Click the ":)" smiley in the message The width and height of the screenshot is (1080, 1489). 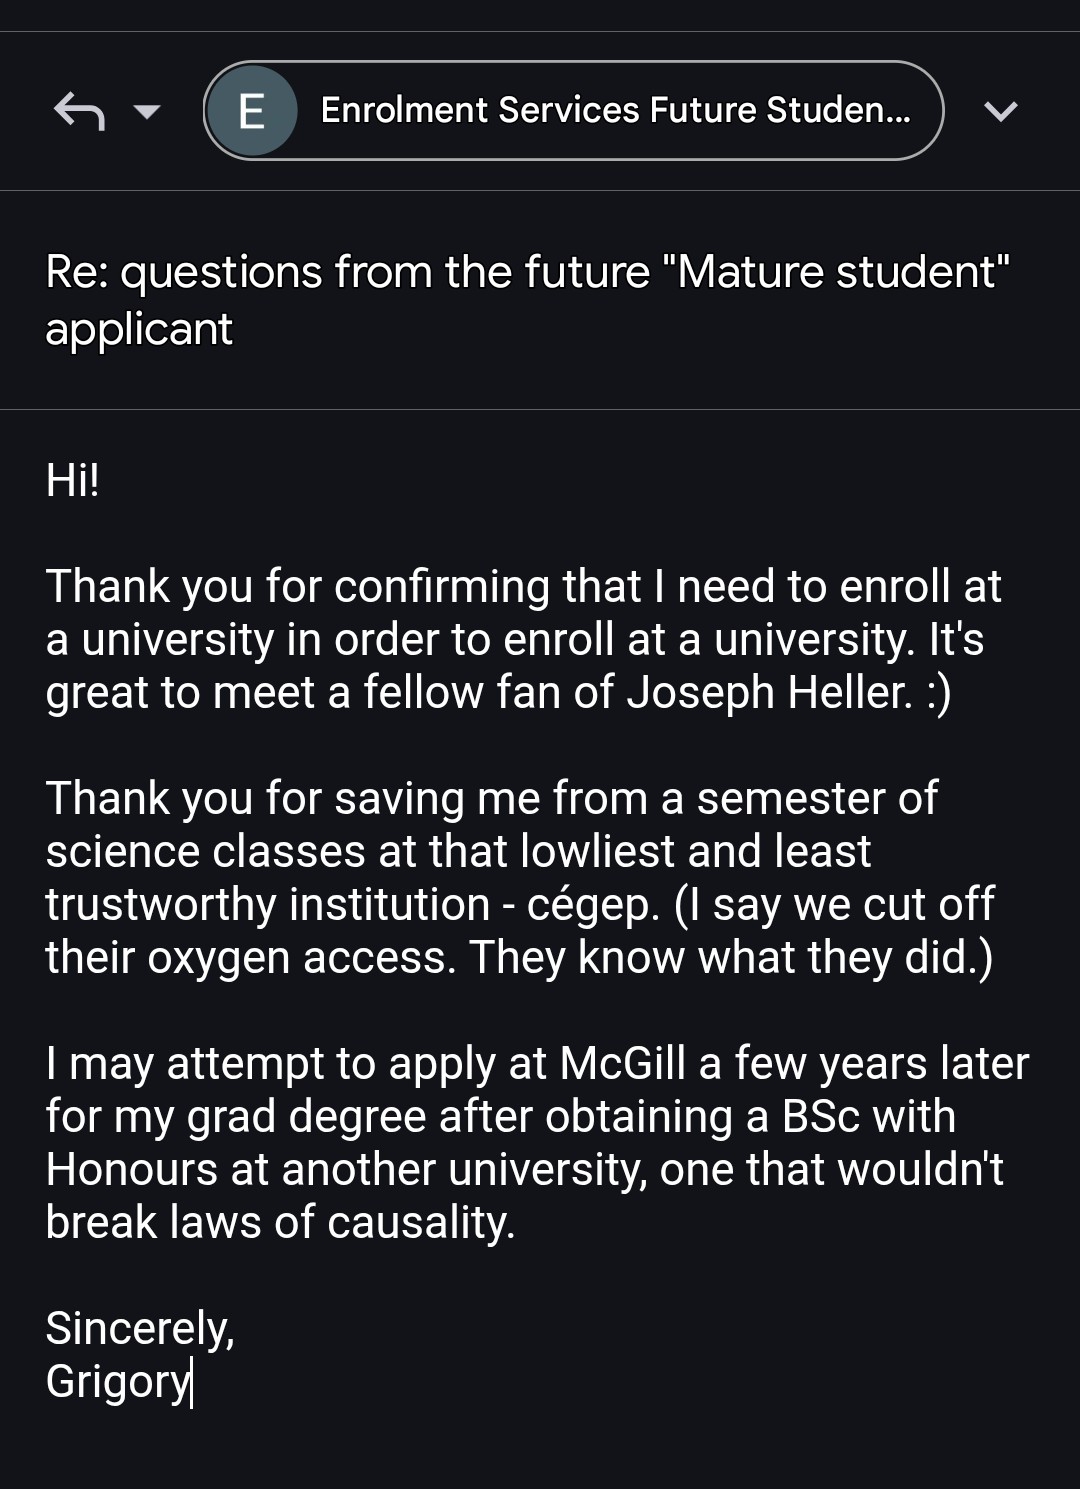pyautogui.click(x=937, y=692)
